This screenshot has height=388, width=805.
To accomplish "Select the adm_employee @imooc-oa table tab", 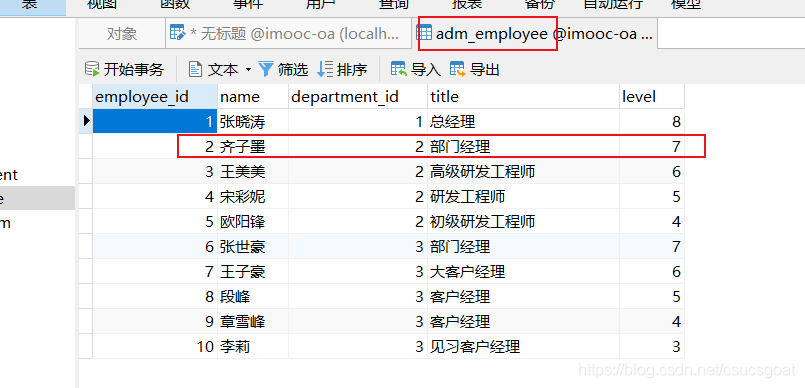I will coord(534,34).
